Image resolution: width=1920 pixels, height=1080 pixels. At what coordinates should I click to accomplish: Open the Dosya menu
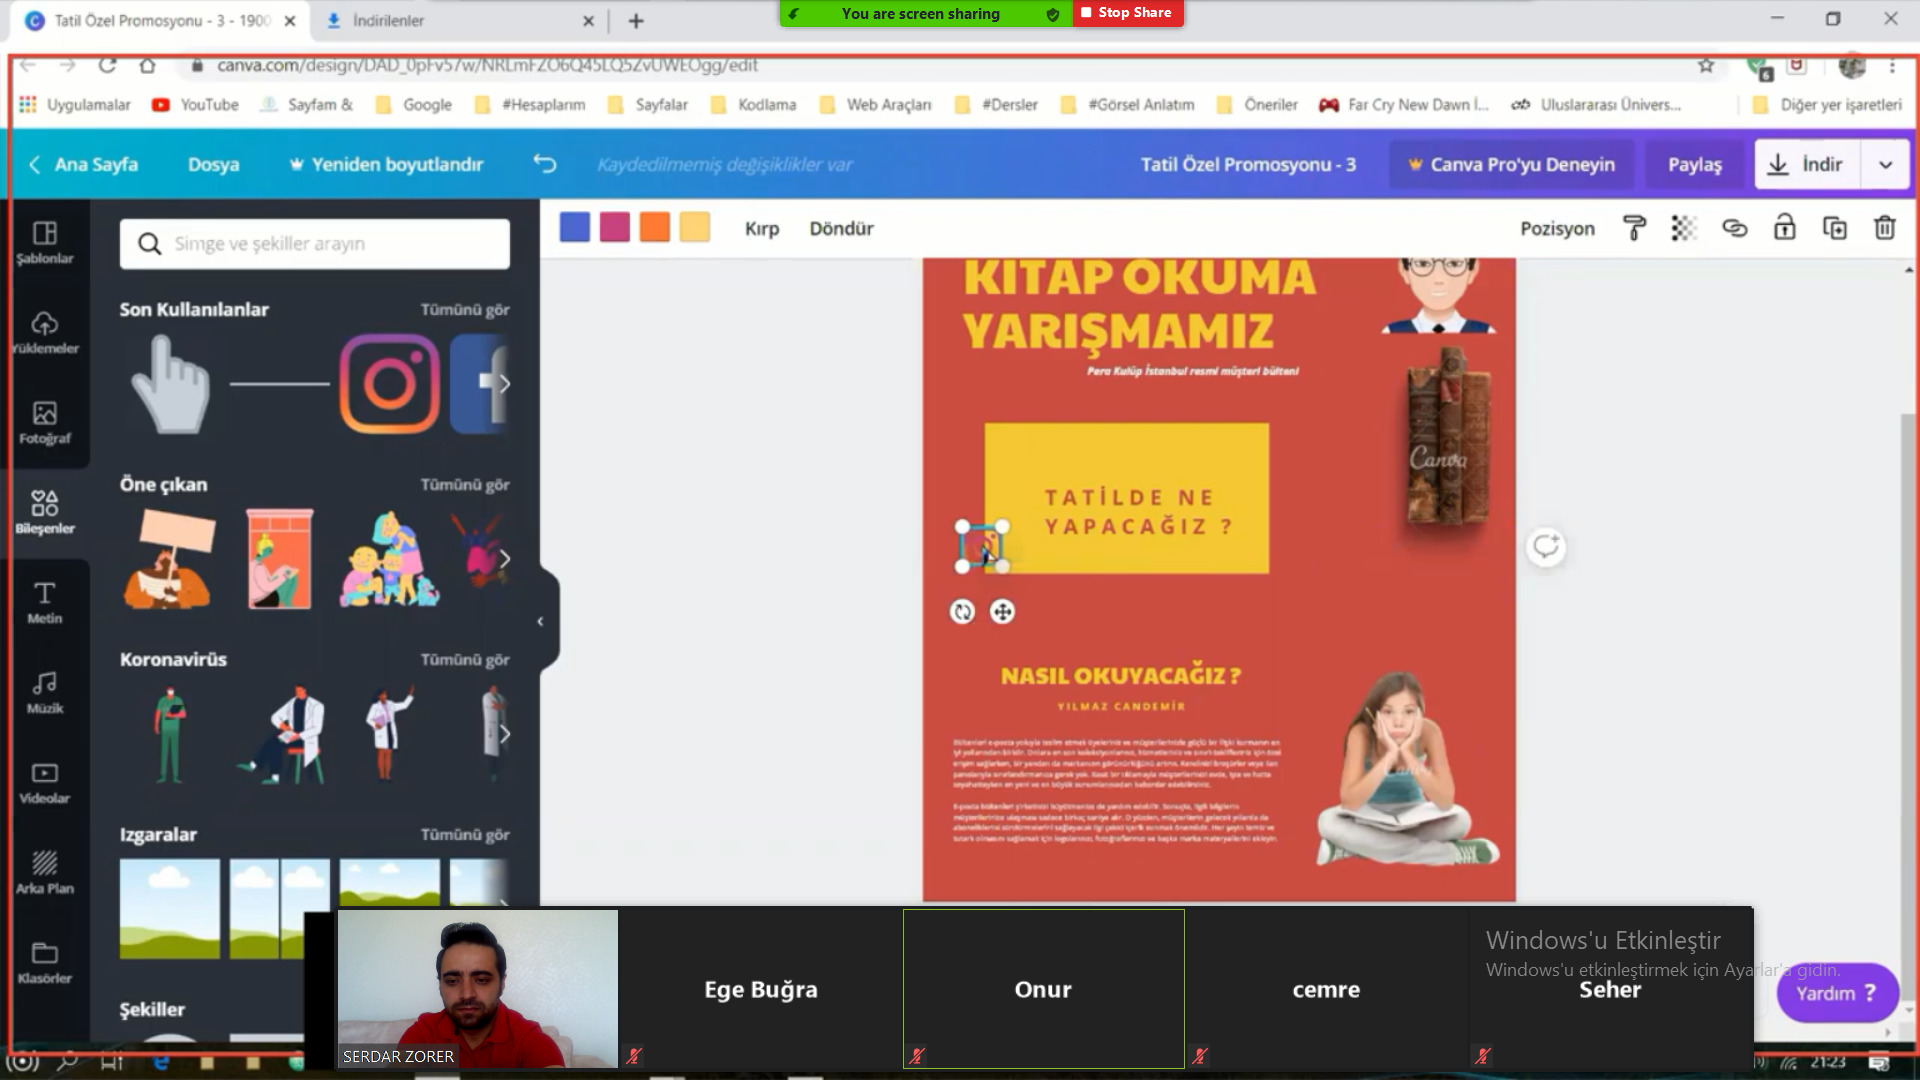pos(213,164)
